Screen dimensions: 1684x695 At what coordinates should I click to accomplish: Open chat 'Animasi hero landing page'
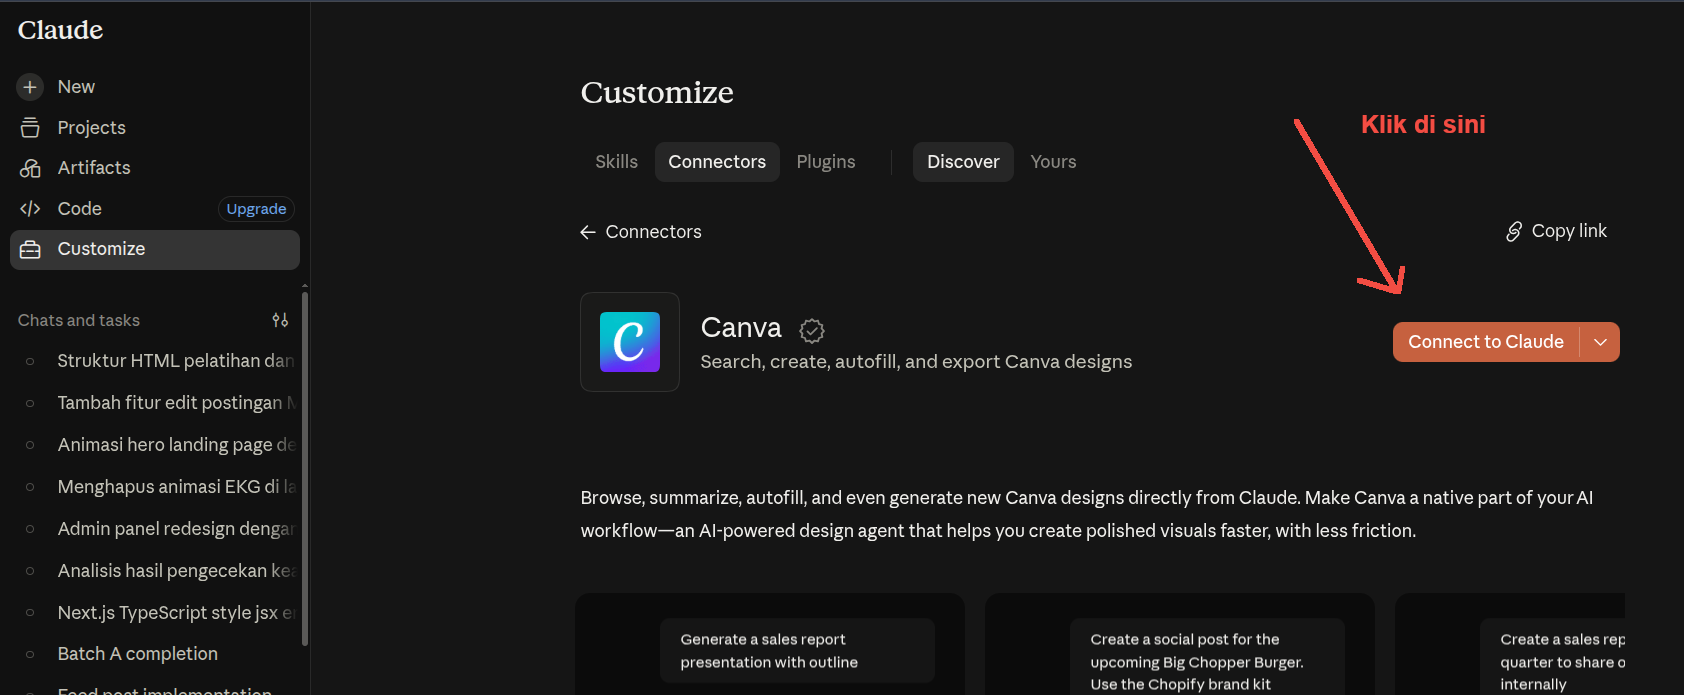(x=155, y=445)
